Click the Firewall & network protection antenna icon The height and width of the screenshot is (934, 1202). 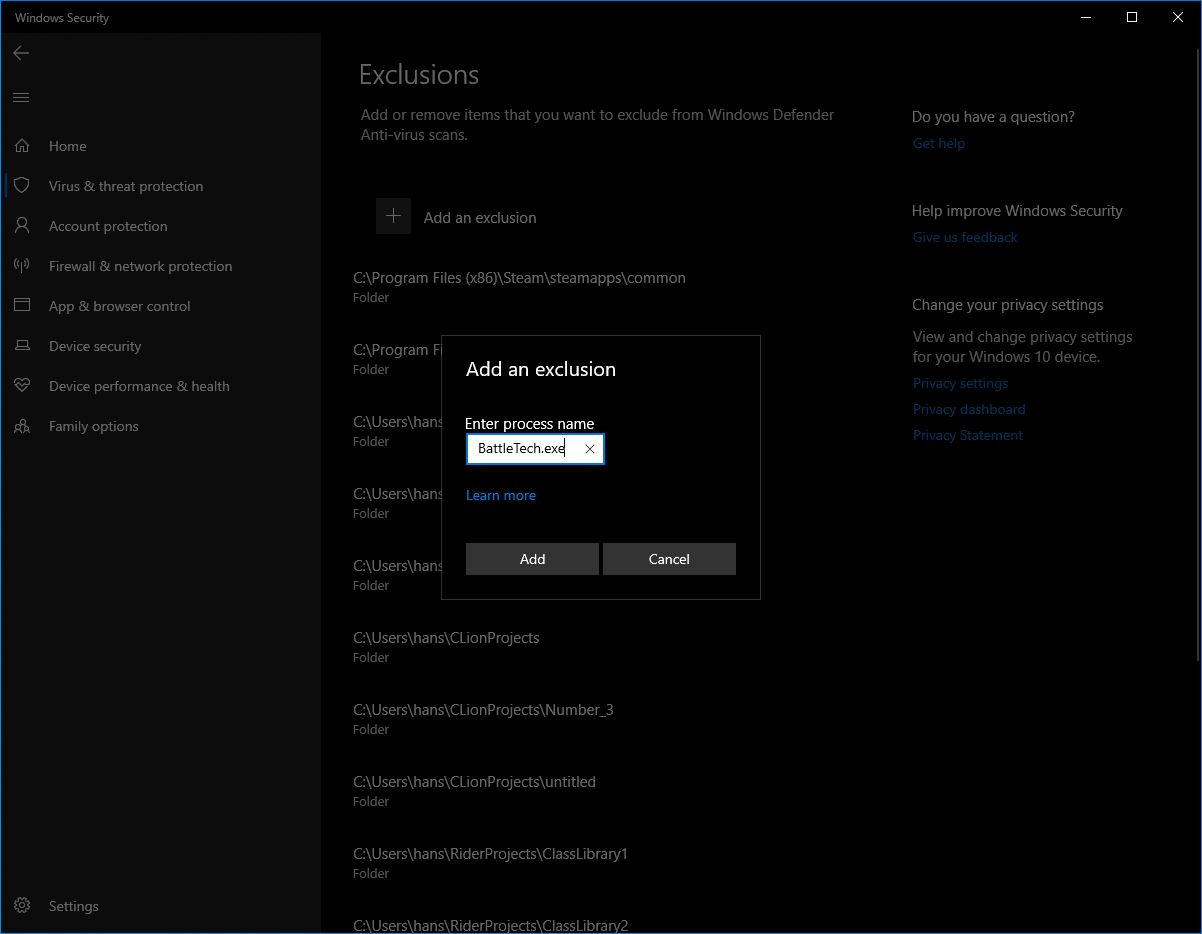click(x=22, y=266)
